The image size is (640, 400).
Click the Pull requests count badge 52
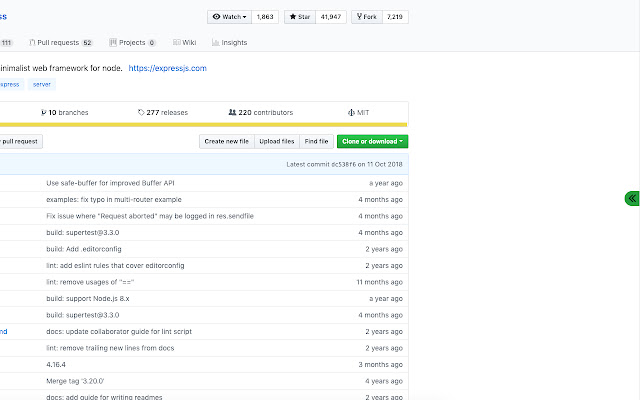87,42
